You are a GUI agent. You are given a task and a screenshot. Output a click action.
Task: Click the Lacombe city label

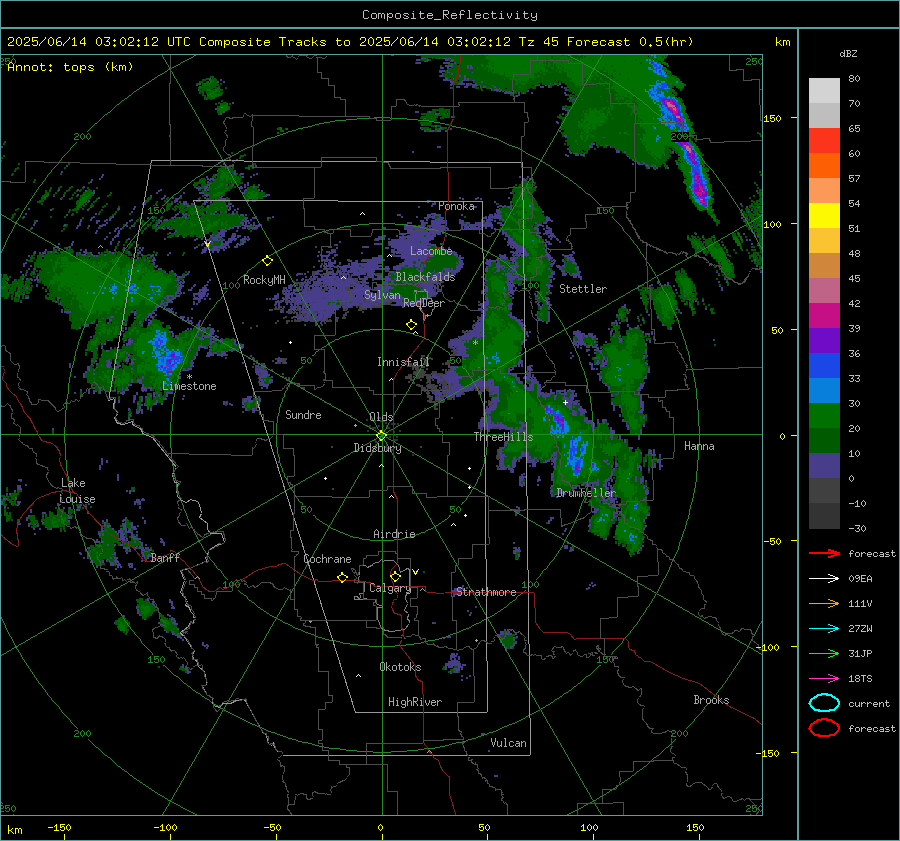(431, 251)
